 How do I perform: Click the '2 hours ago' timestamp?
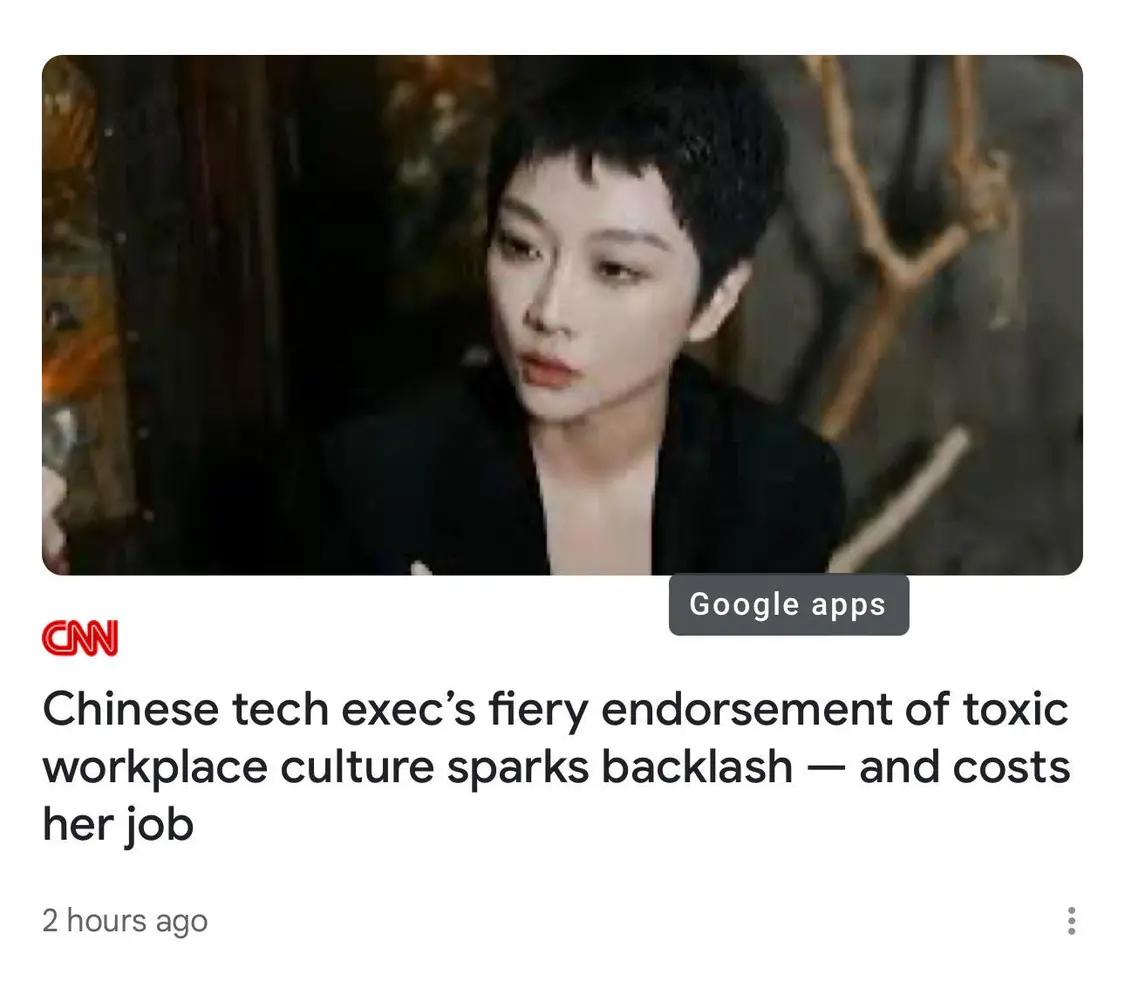pos(125,920)
